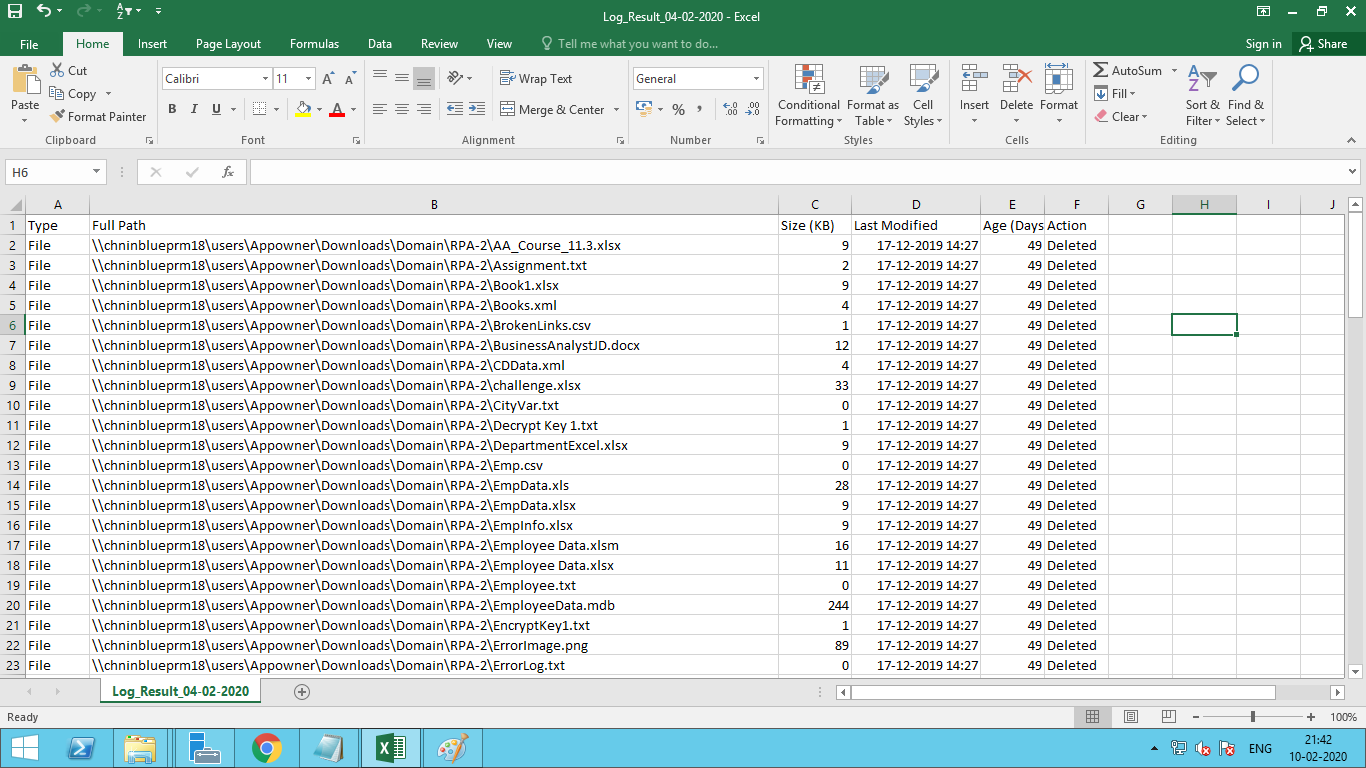Open Find & Select magnifier
1366x768 pixels.
[x=1245, y=80]
